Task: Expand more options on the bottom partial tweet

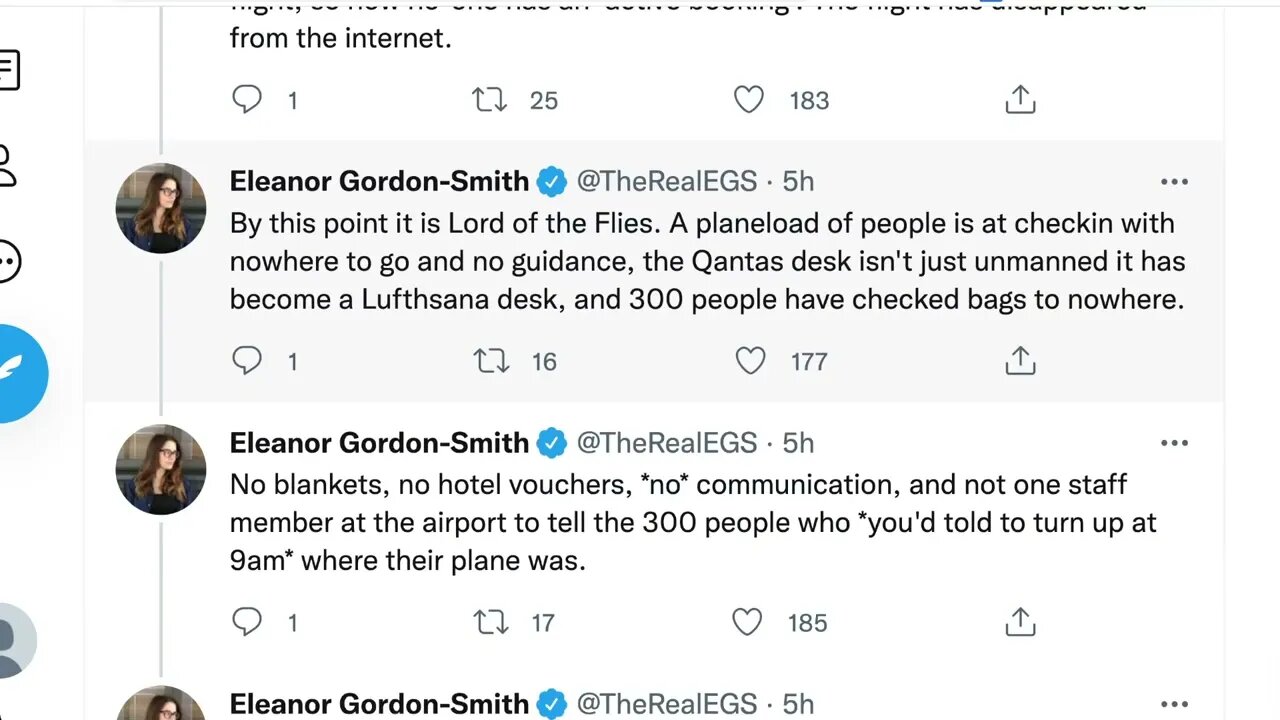Action: [x=1174, y=705]
